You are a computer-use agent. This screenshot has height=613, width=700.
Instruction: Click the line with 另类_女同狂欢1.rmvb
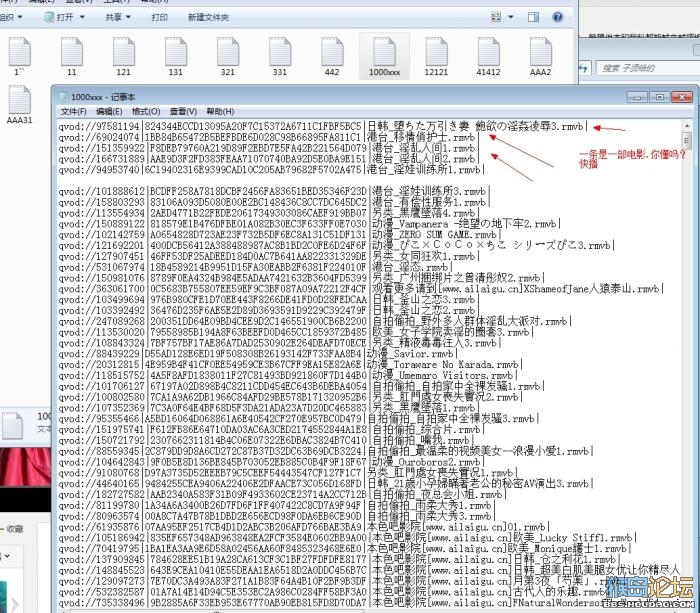(x=269, y=256)
